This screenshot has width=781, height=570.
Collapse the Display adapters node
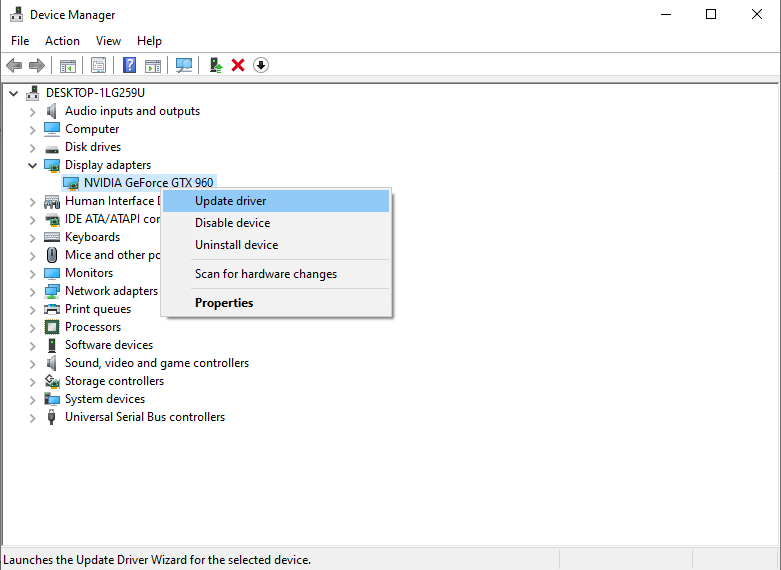tap(32, 165)
